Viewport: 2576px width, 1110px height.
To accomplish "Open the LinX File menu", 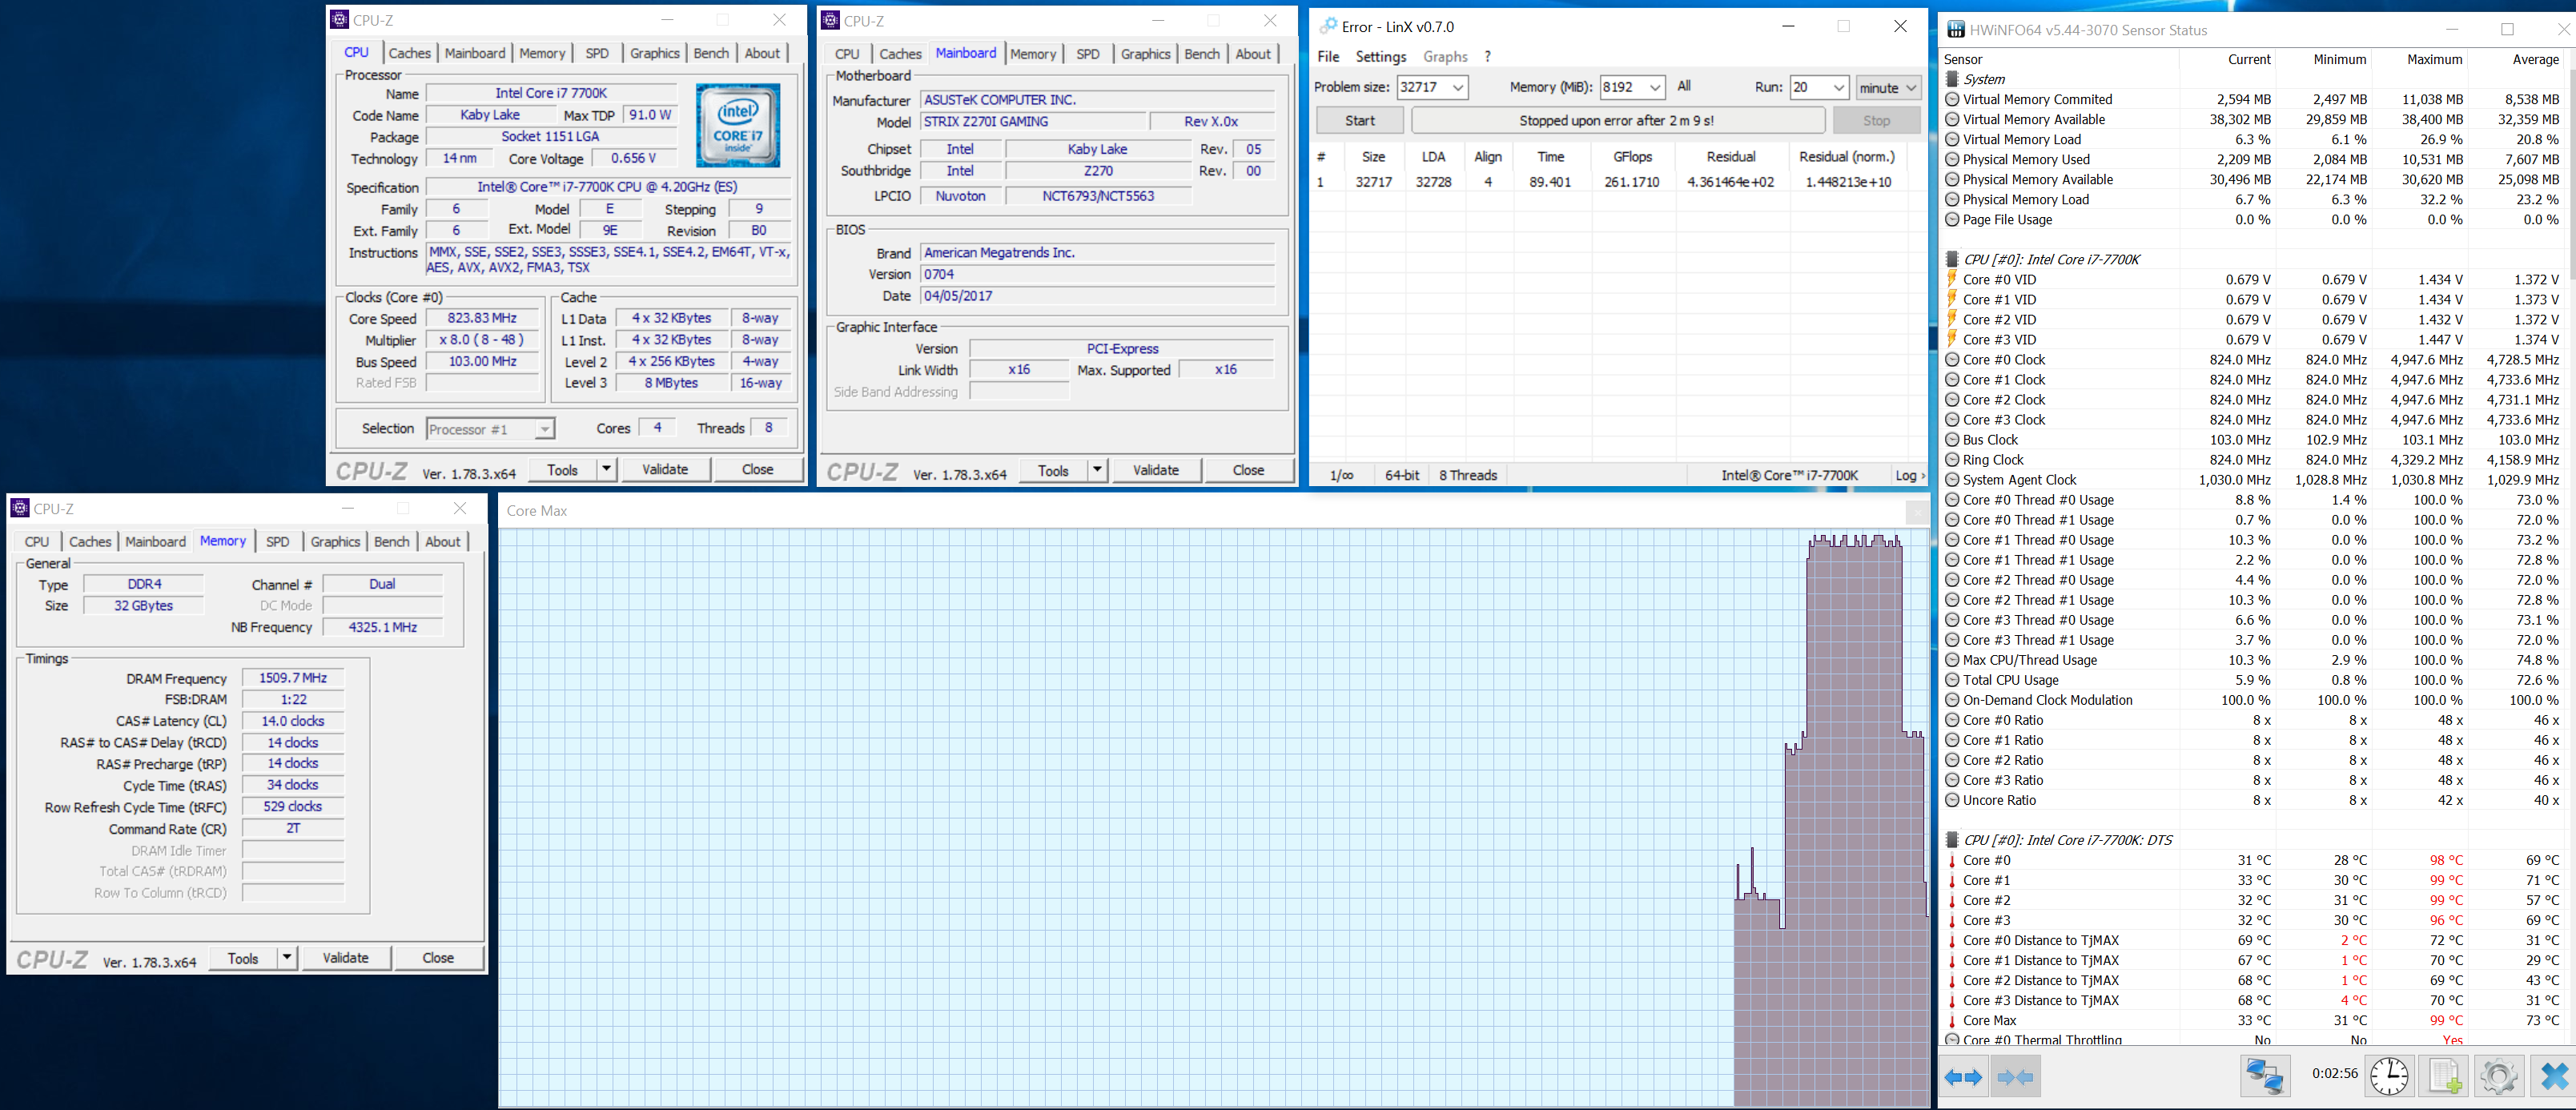I will tap(1328, 56).
